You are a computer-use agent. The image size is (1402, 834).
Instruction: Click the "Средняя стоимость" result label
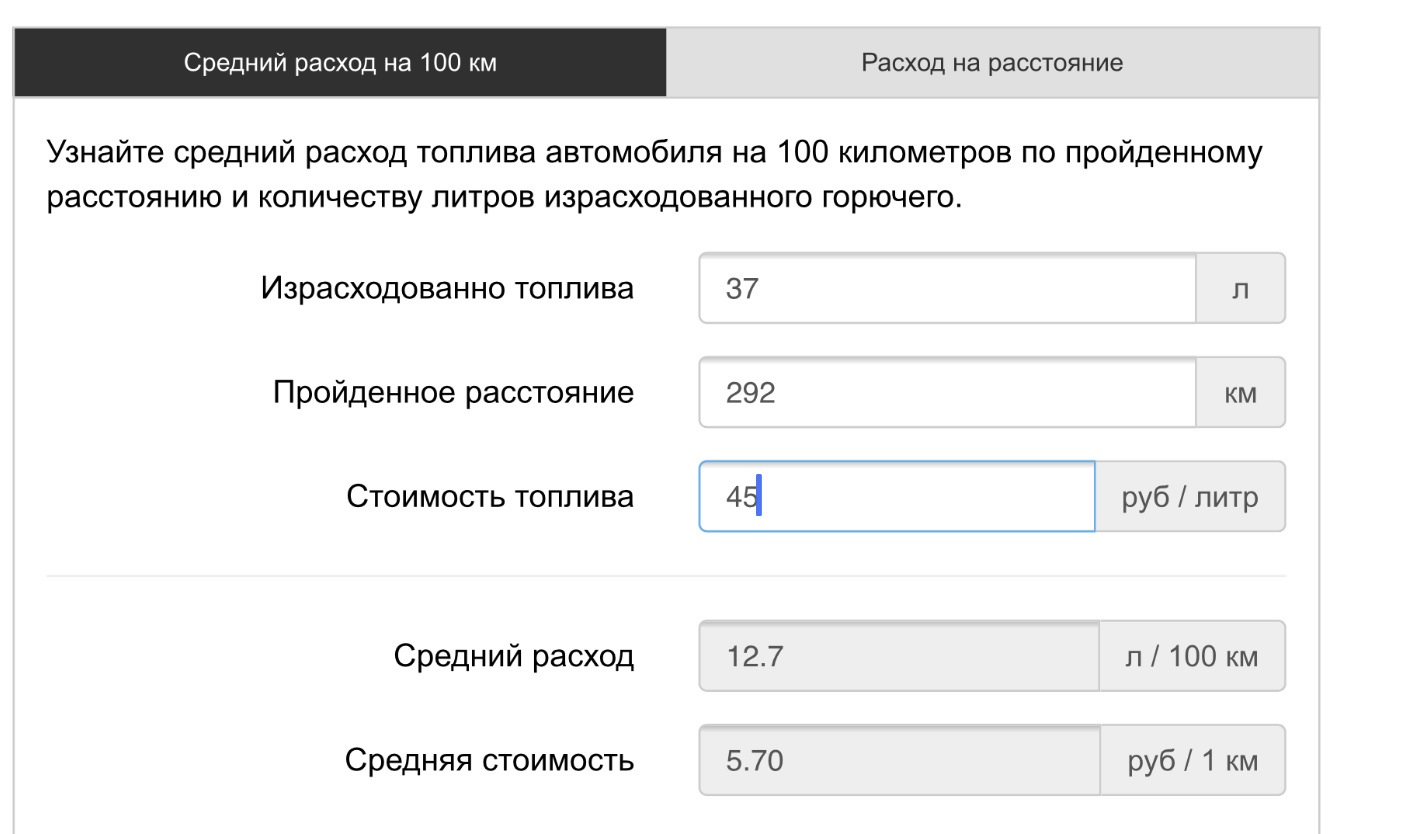(x=489, y=761)
